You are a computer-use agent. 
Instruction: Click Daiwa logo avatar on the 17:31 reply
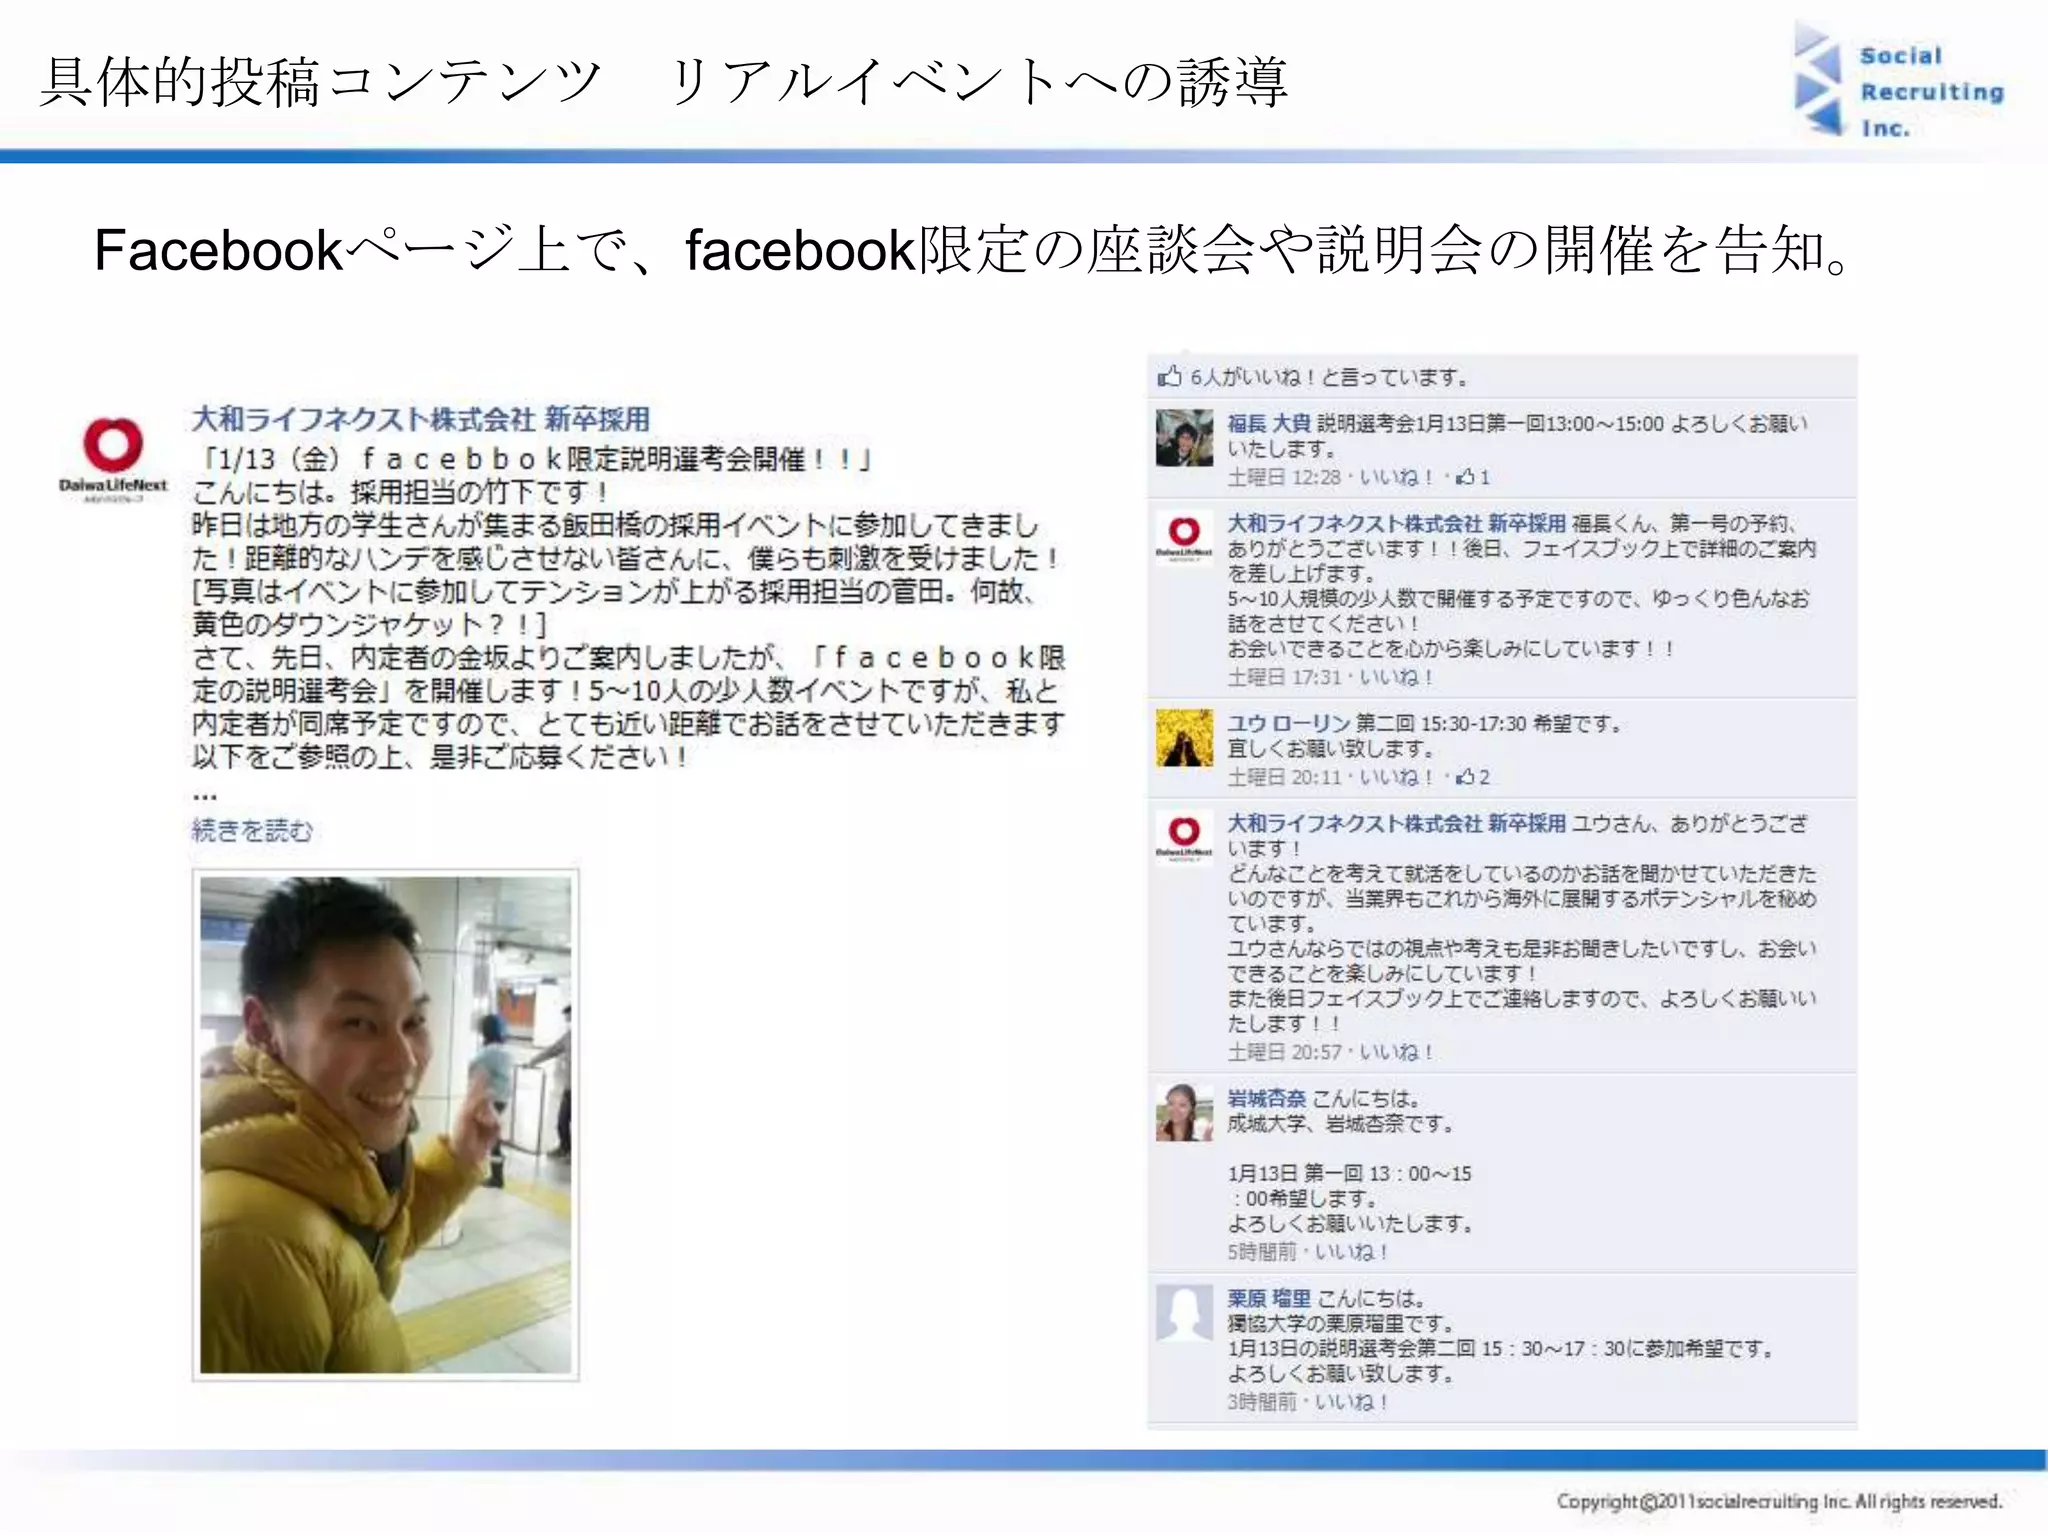[x=1184, y=538]
